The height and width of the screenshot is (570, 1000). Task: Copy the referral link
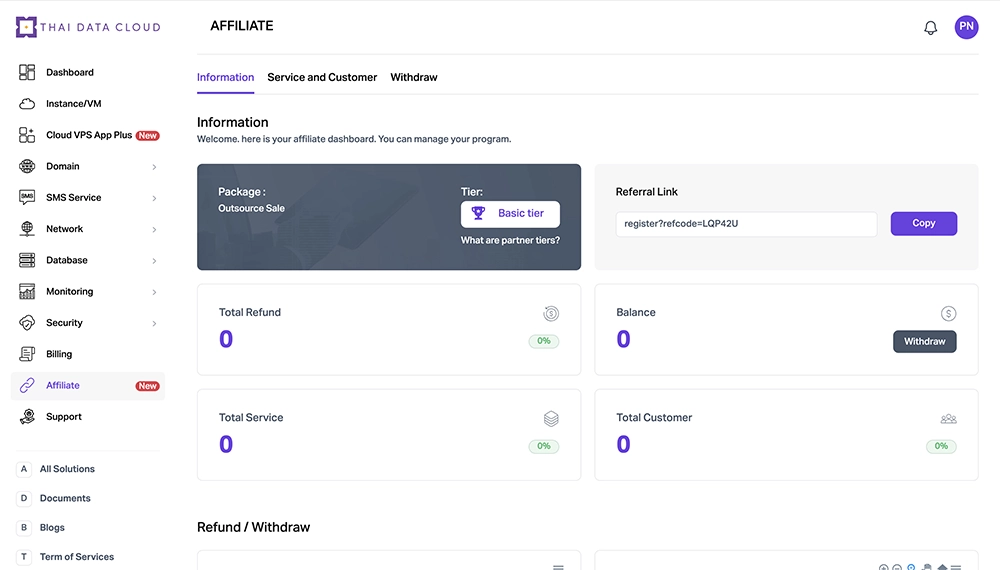tap(923, 223)
